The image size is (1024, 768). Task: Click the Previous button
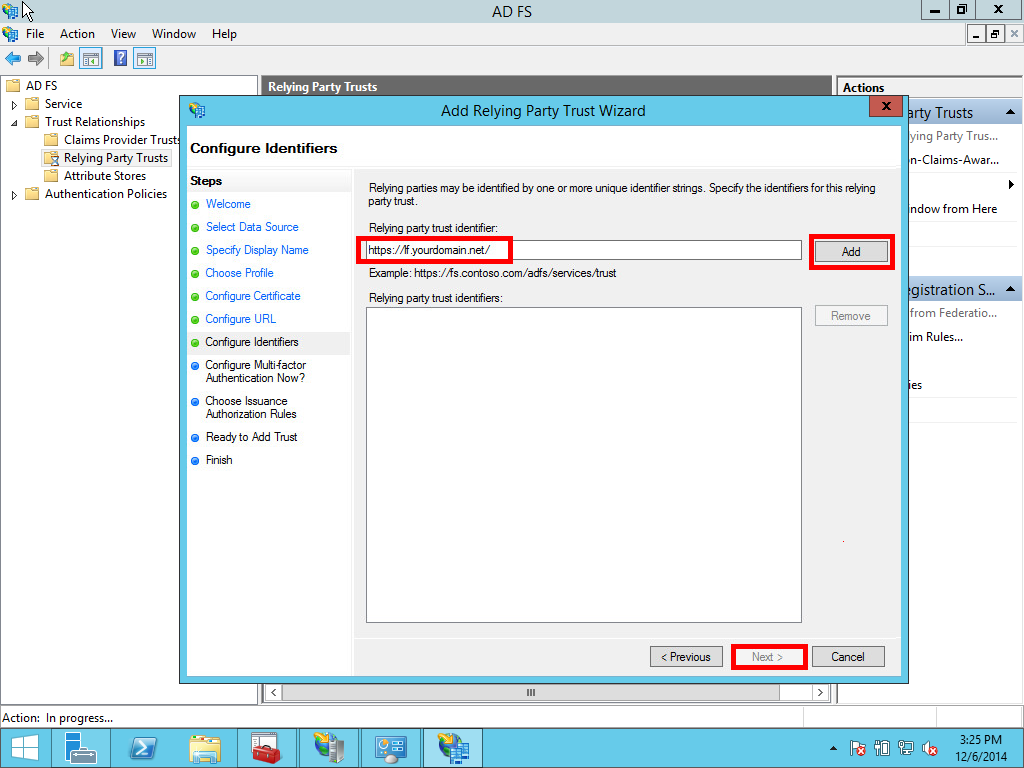click(686, 656)
